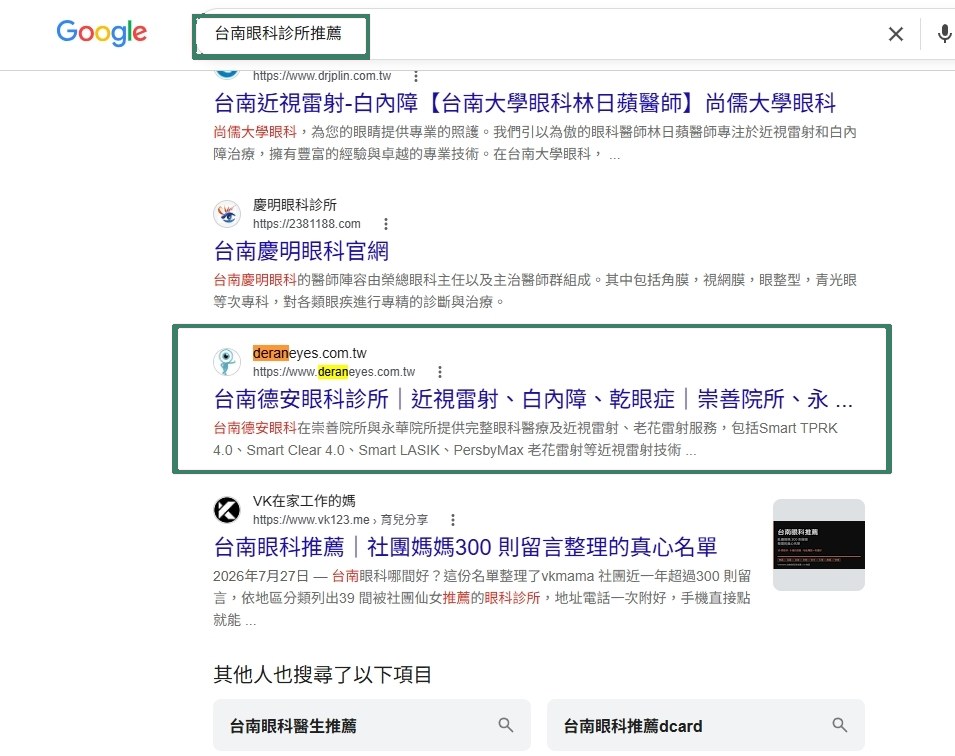This screenshot has height=756, width=955.
Task: Click the Google logo
Action: pos(102,32)
